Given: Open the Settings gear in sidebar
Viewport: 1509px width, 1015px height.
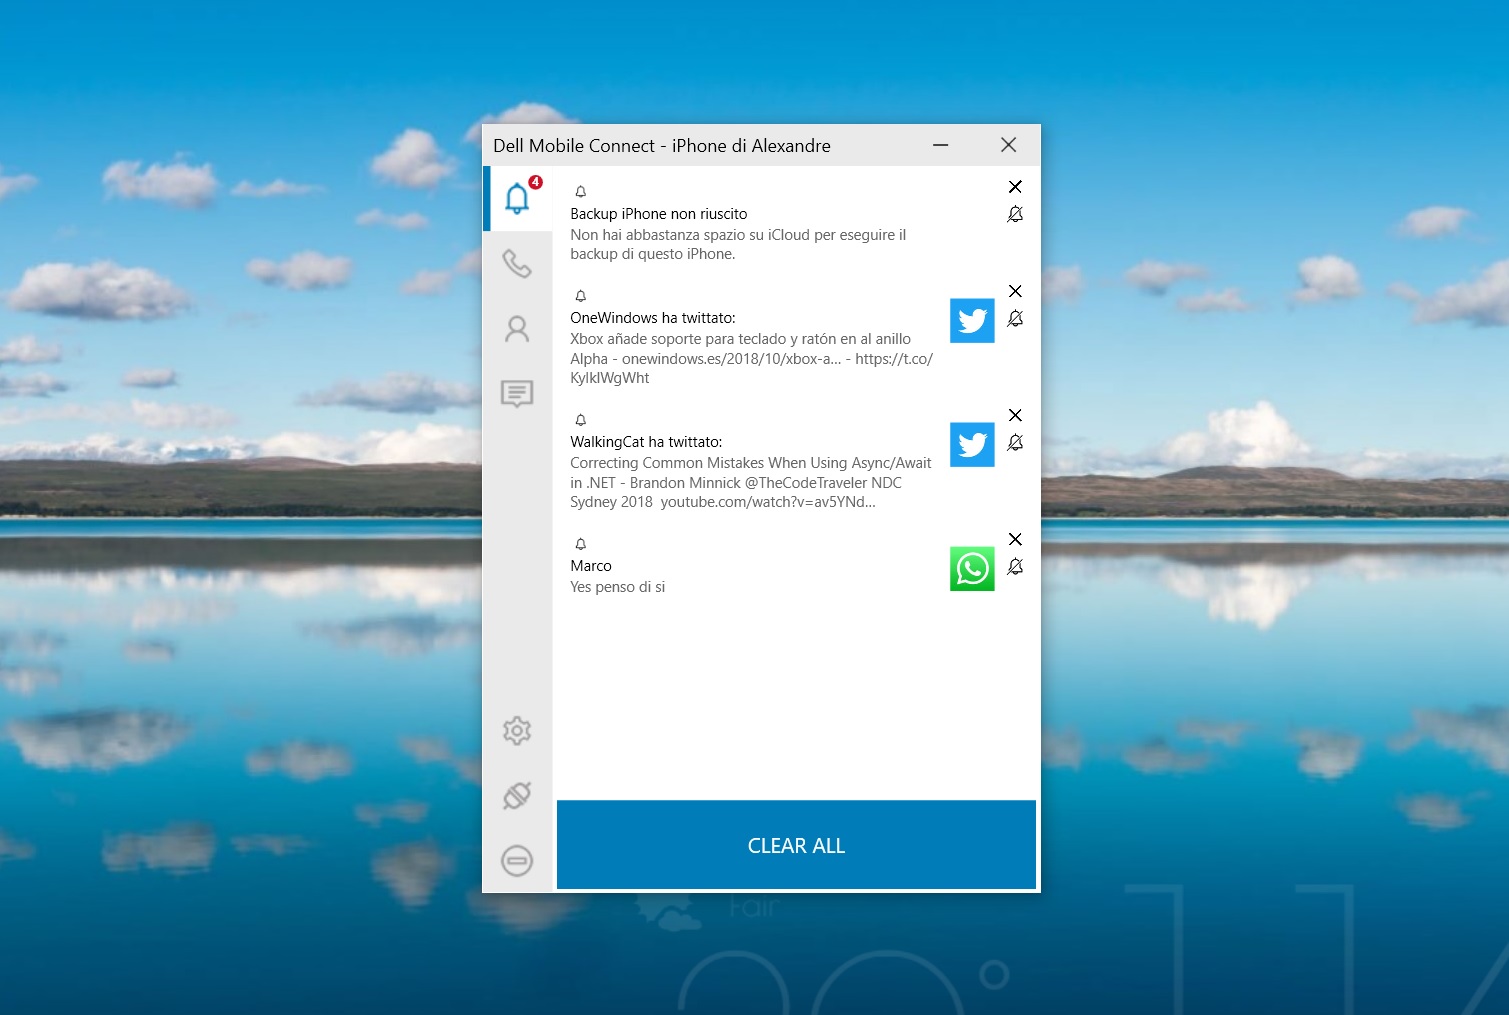Looking at the screenshot, I should pos(517,731).
